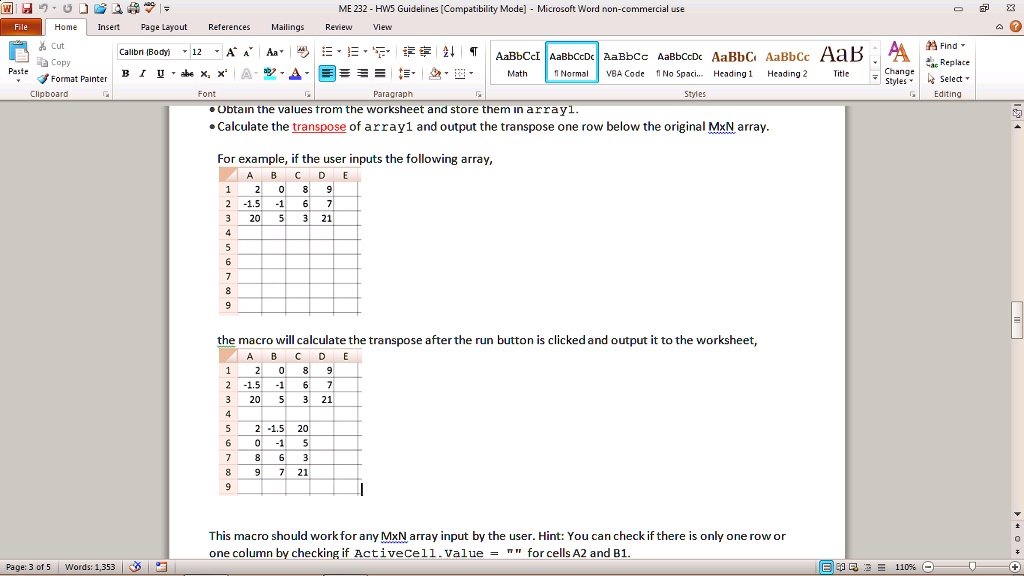
Task: Decrease paragraph indent
Action: point(409,52)
